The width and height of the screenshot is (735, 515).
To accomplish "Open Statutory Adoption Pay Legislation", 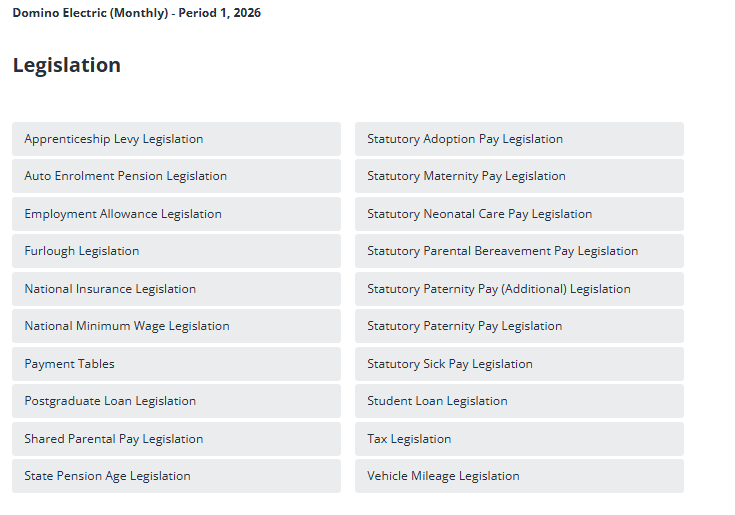I will click(x=465, y=139).
